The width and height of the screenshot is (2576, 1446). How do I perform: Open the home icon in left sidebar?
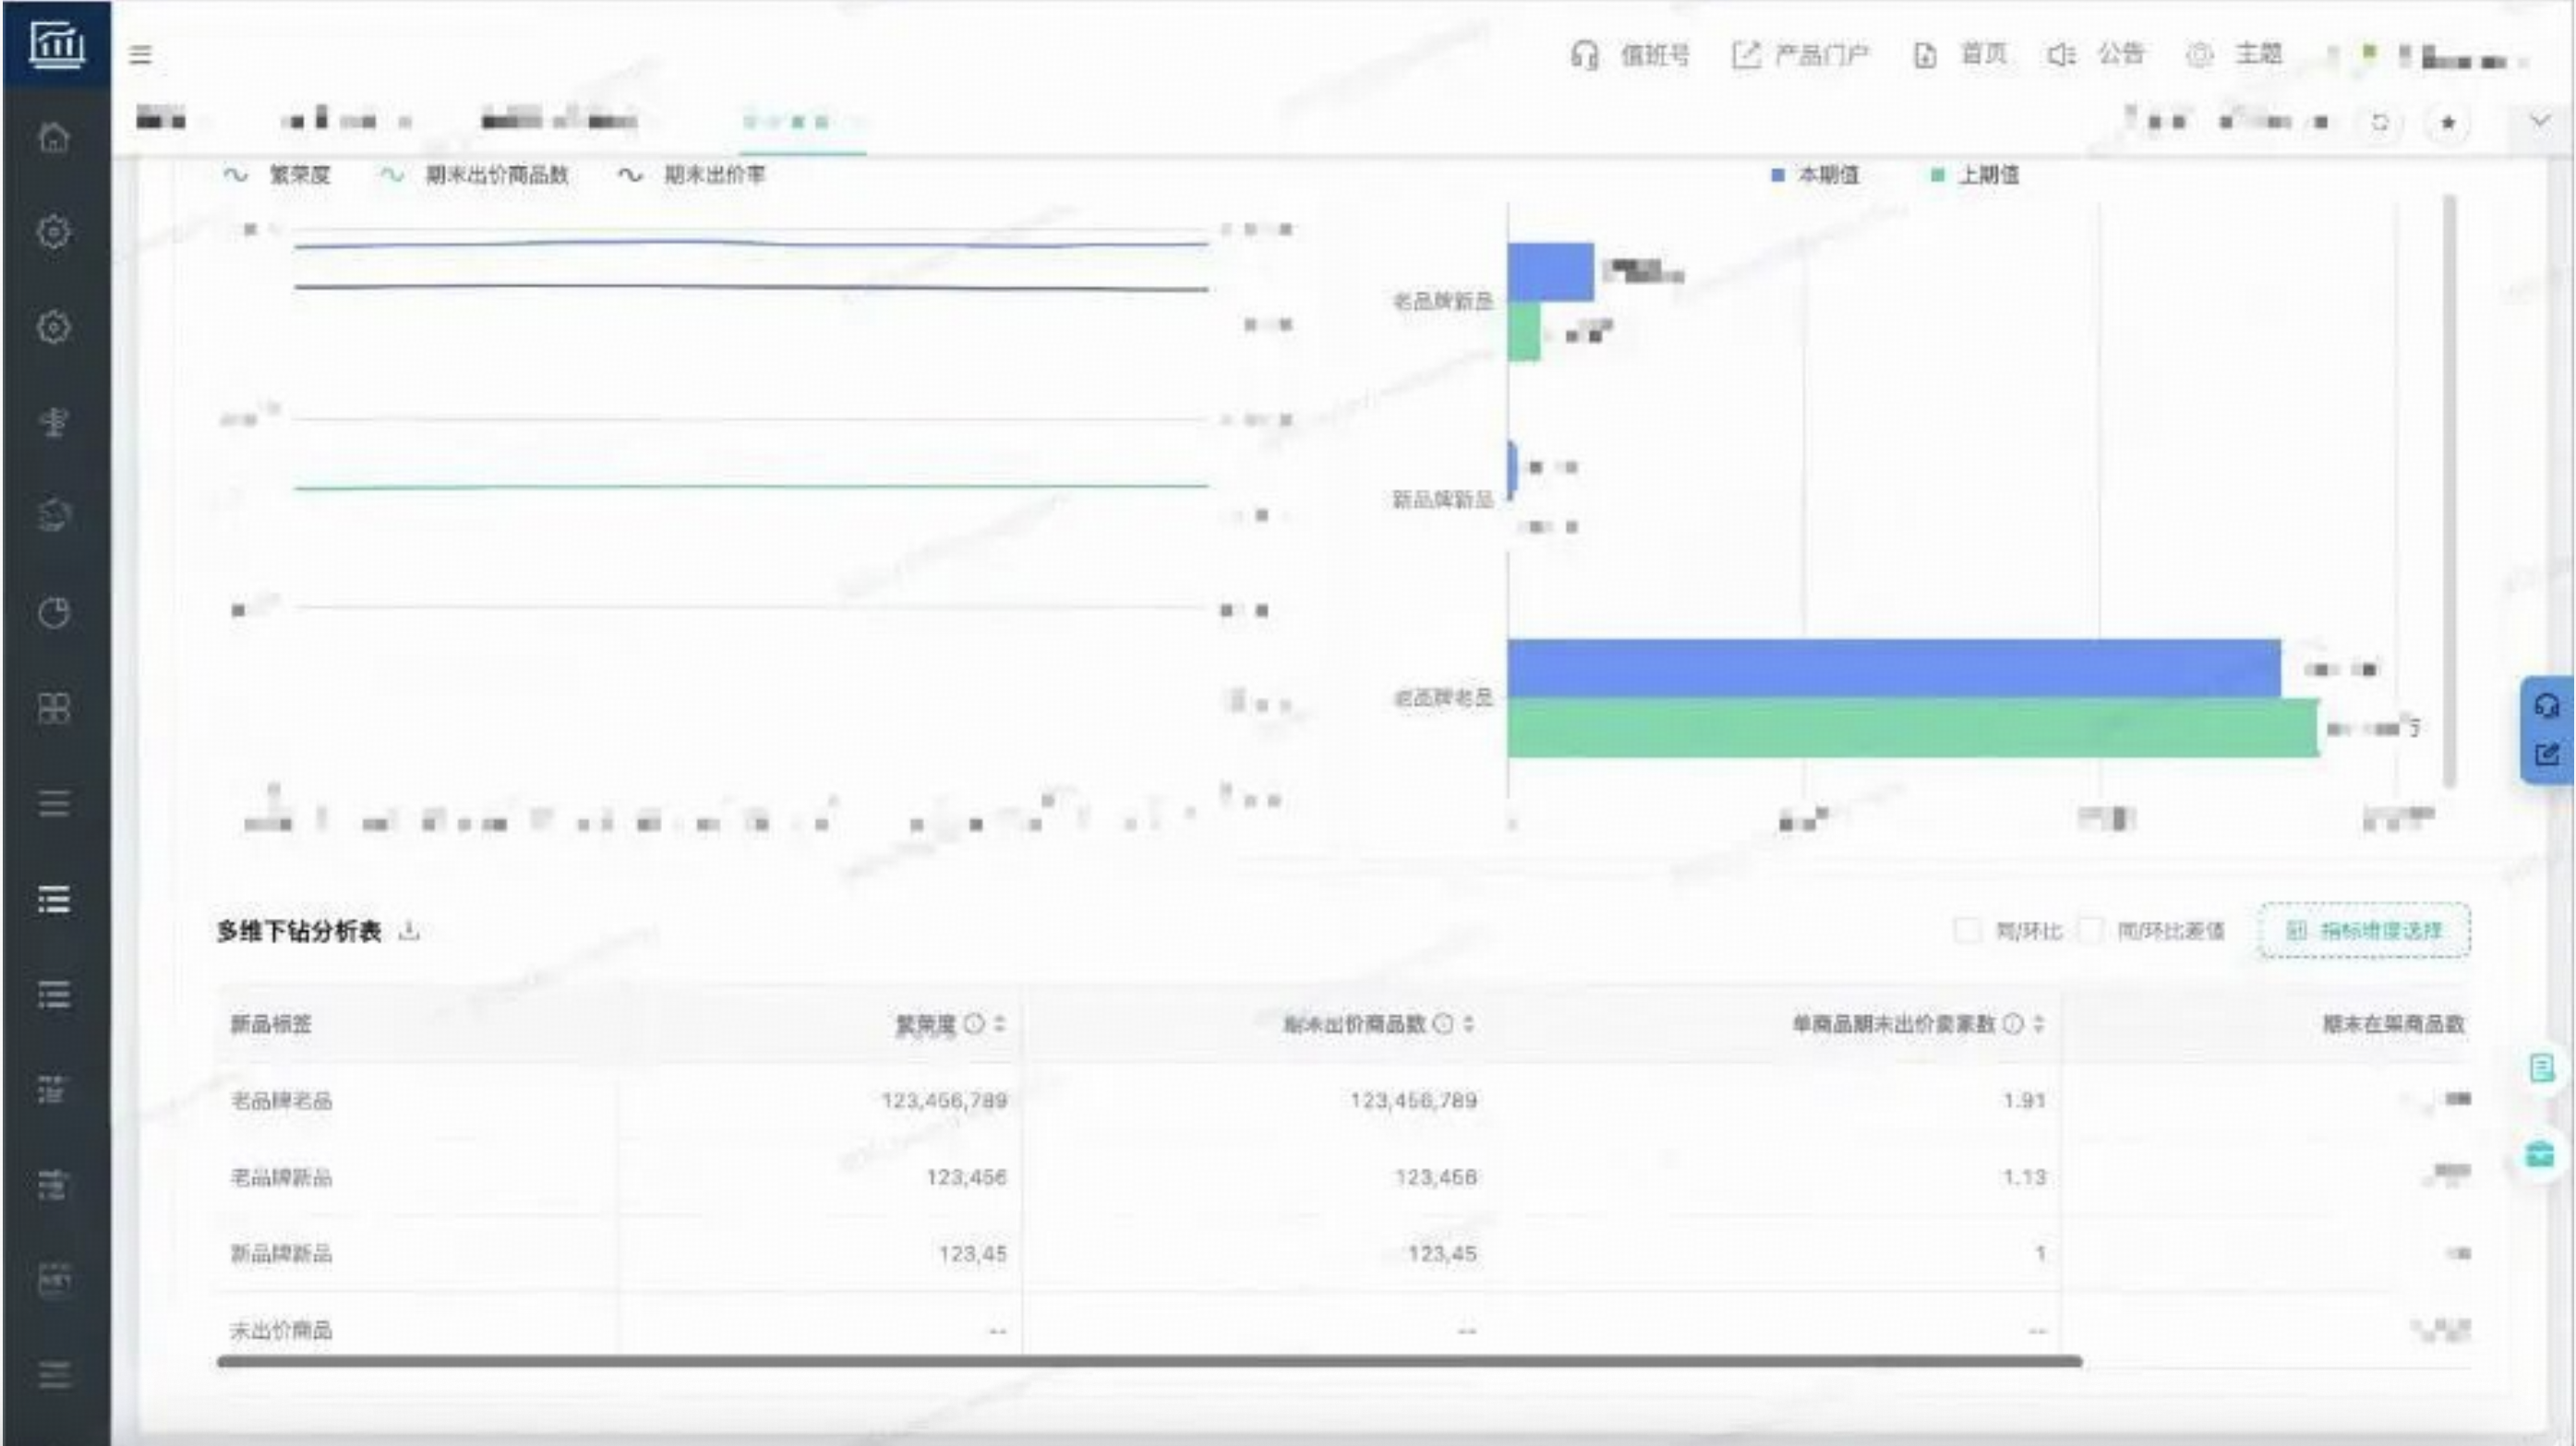click(x=54, y=137)
